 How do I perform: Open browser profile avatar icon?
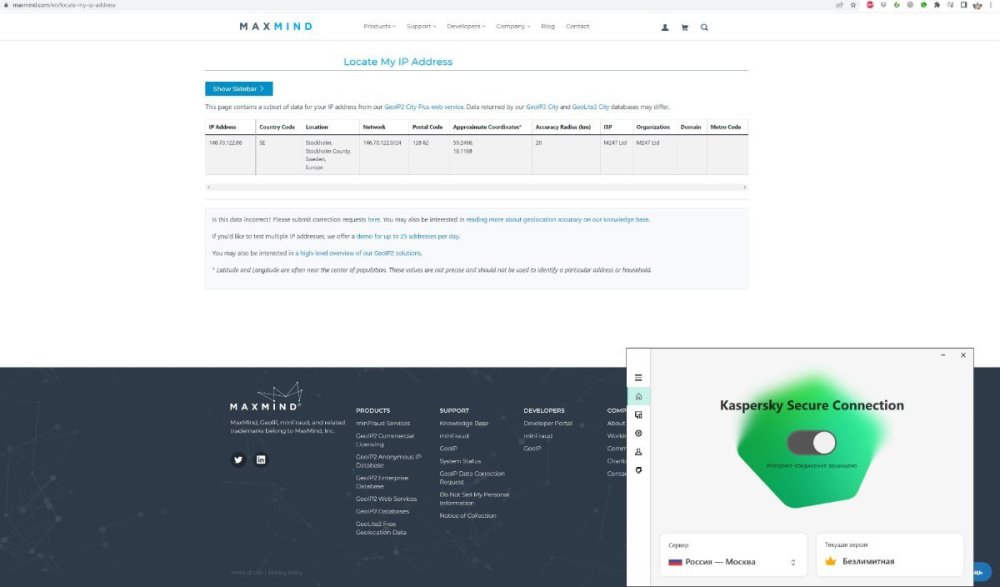pos(977,4)
